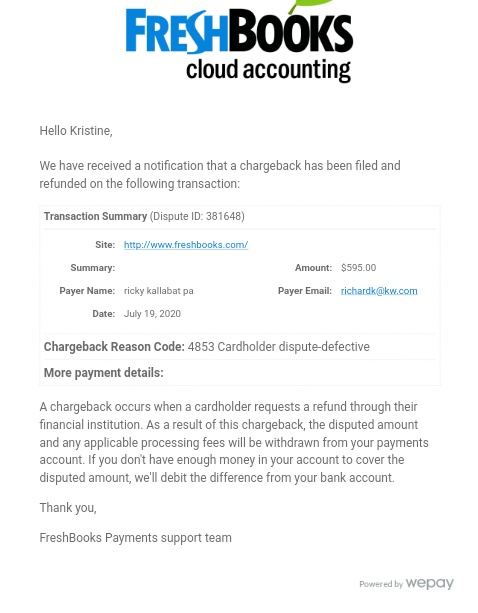Image resolution: width=478 pixels, height=613 pixels.
Task: Click the richardk@kw.com email link
Action: 379,291
